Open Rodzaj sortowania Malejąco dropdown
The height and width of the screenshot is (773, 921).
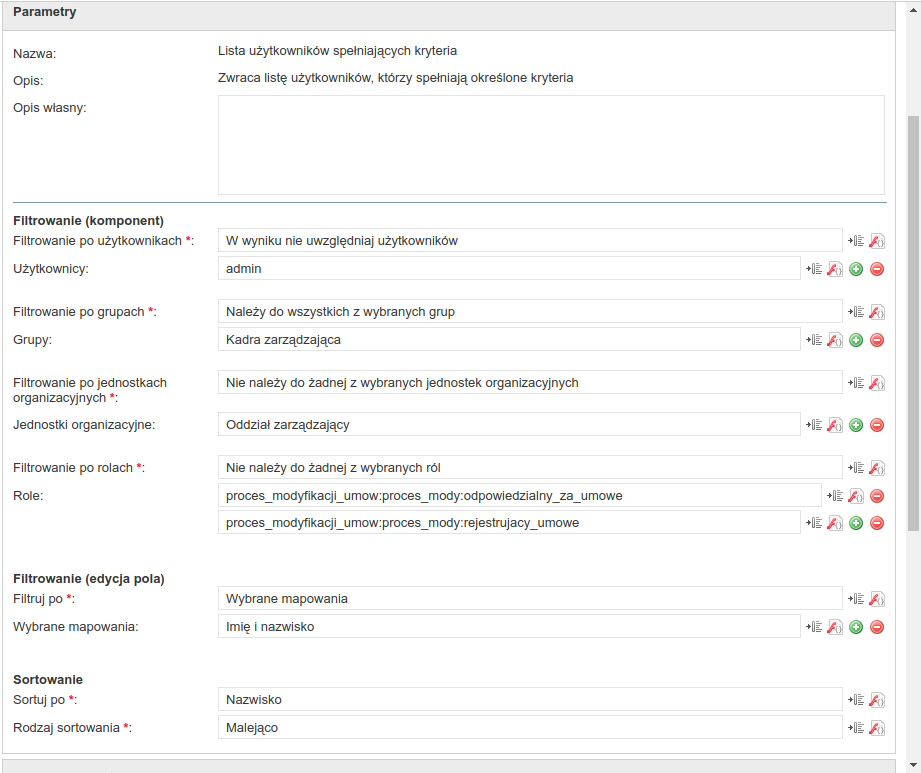click(530, 728)
